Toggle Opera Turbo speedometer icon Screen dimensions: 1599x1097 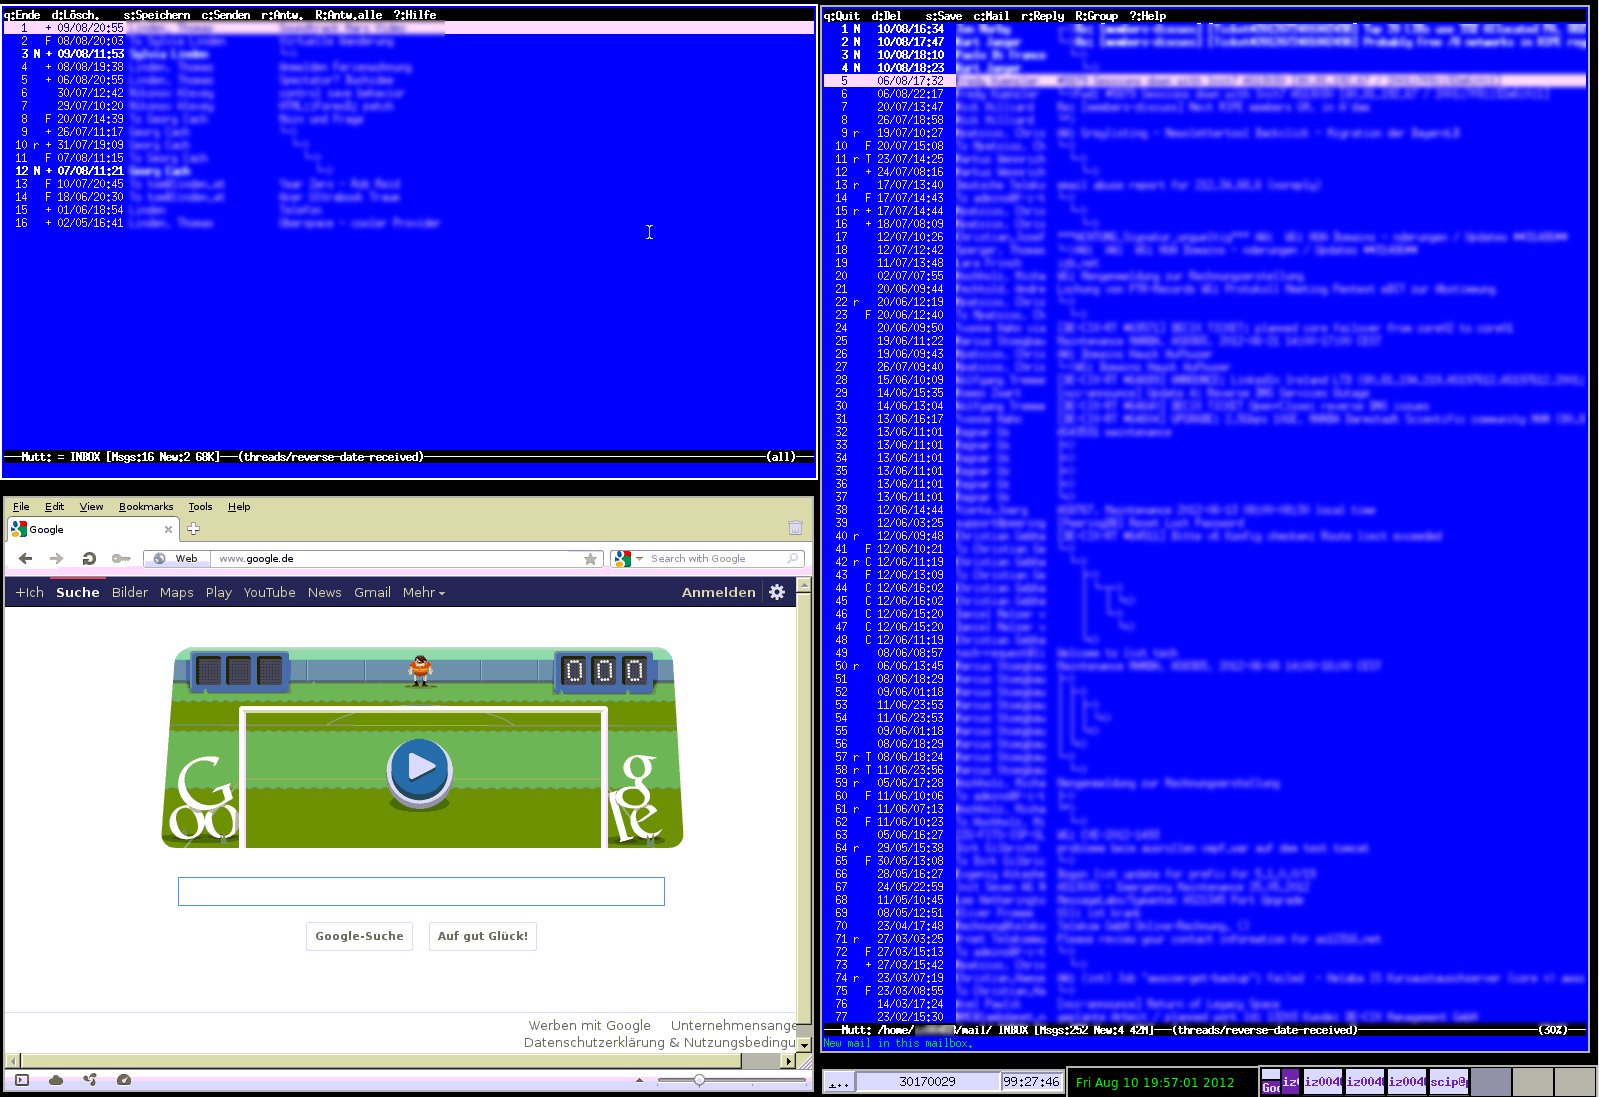(x=124, y=1080)
